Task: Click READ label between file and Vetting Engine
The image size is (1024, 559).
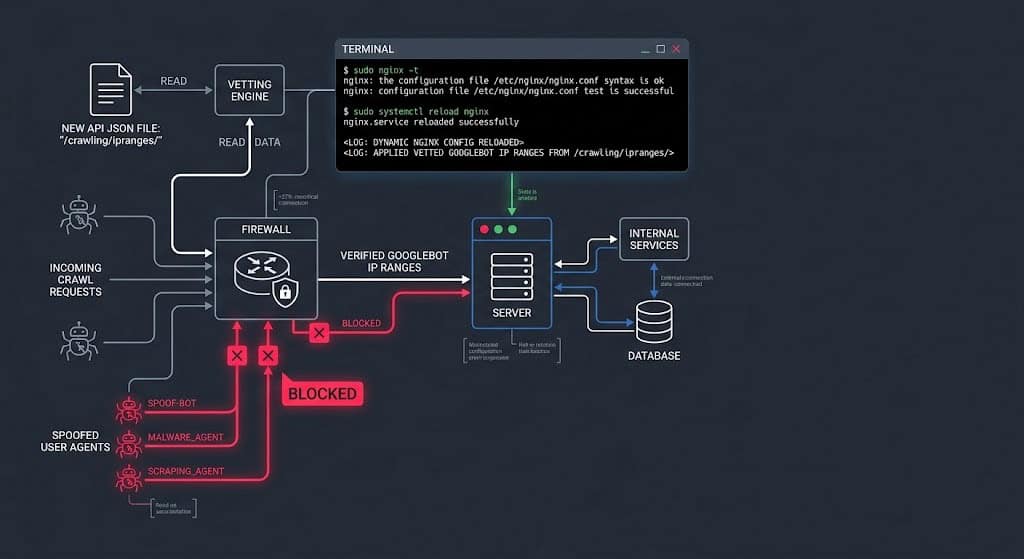Action: pyautogui.click(x=174, y=81)
